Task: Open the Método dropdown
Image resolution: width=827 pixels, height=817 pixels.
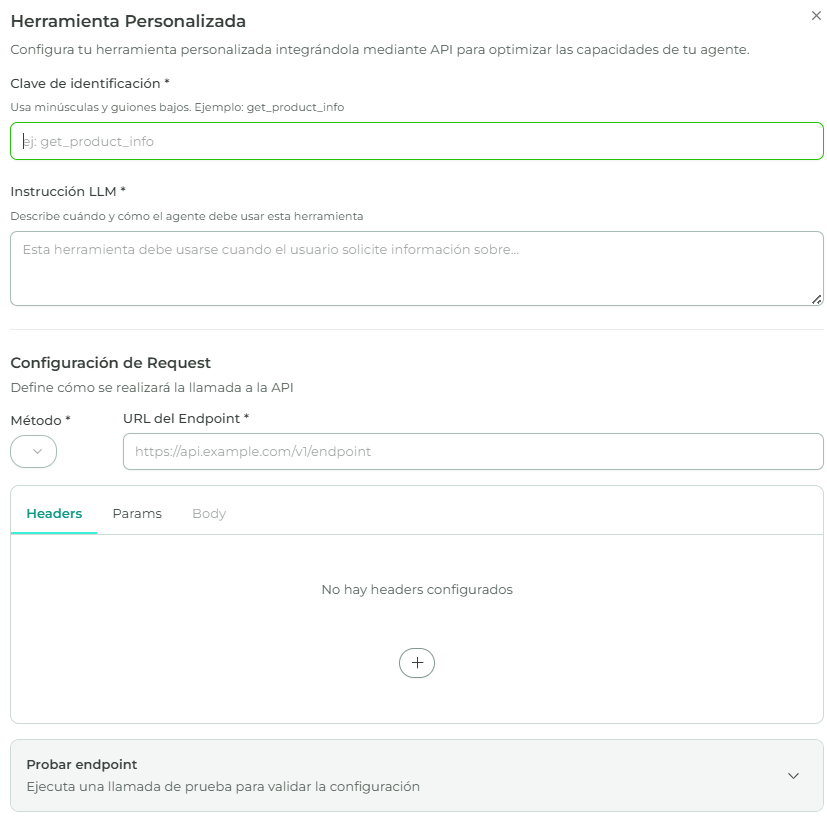Action: pos(34,452)
